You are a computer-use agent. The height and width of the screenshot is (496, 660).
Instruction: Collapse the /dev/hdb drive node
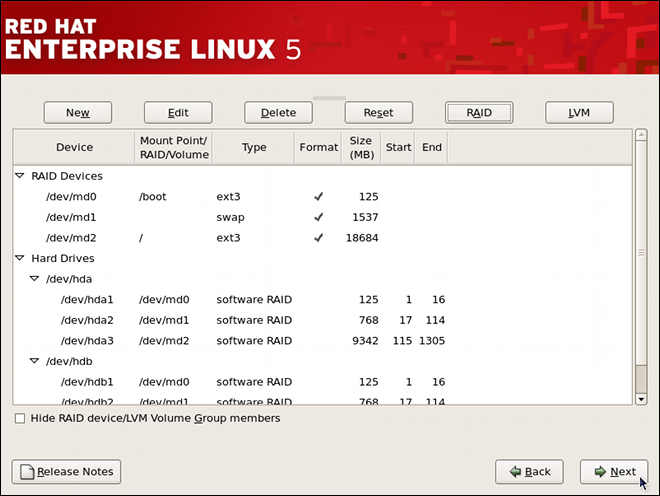coord(35,361)
